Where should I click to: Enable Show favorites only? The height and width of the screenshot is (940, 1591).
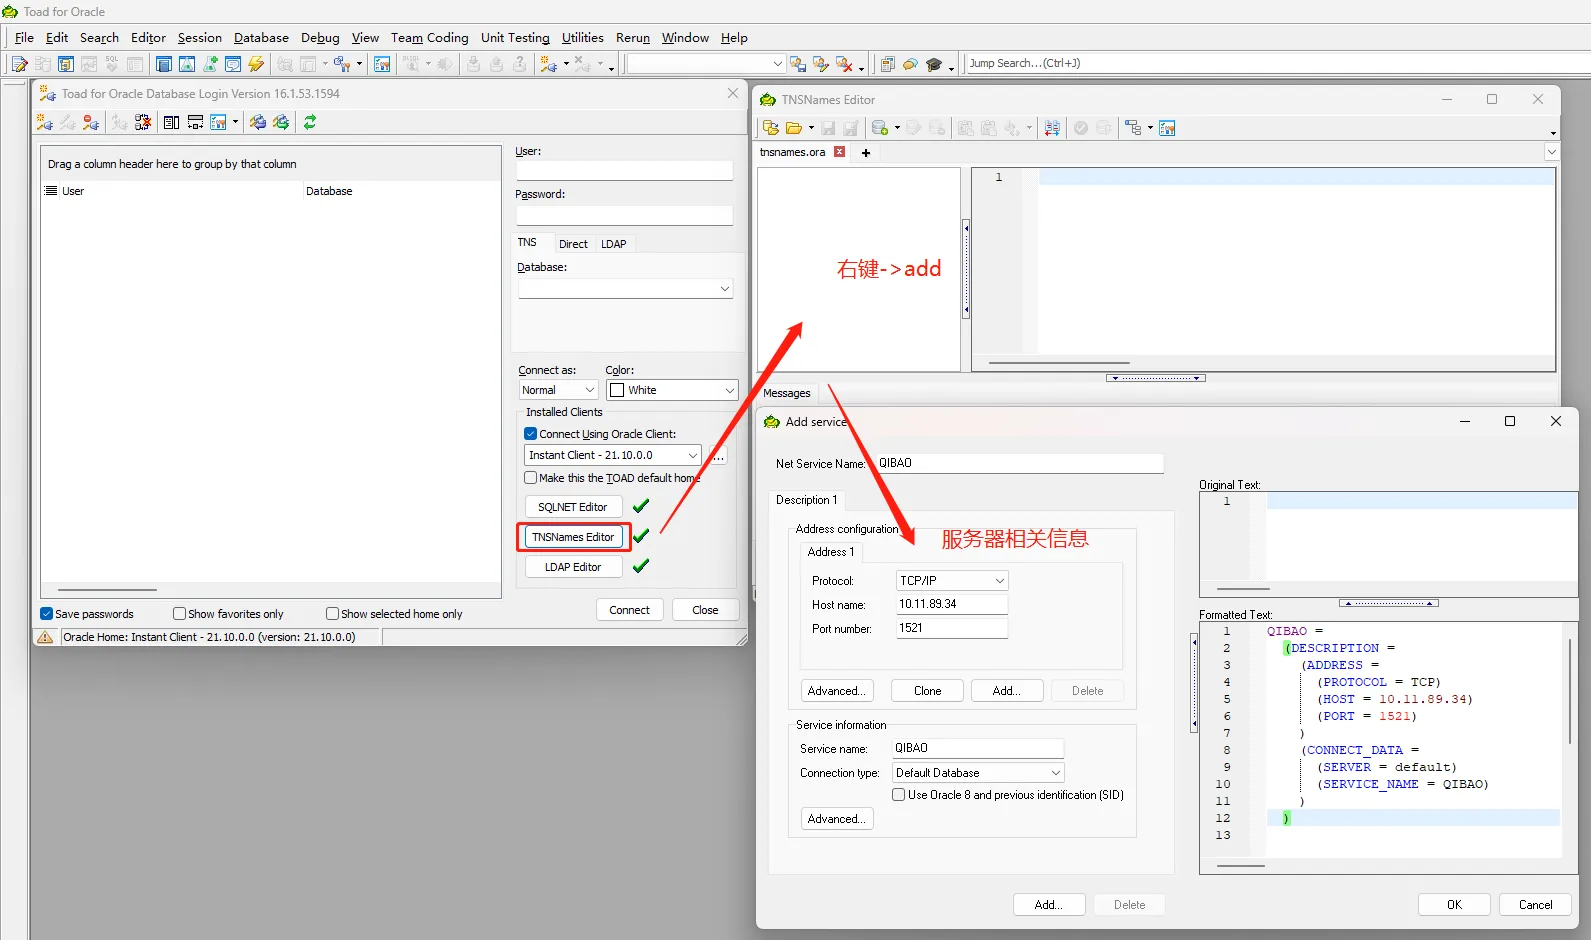179,614
